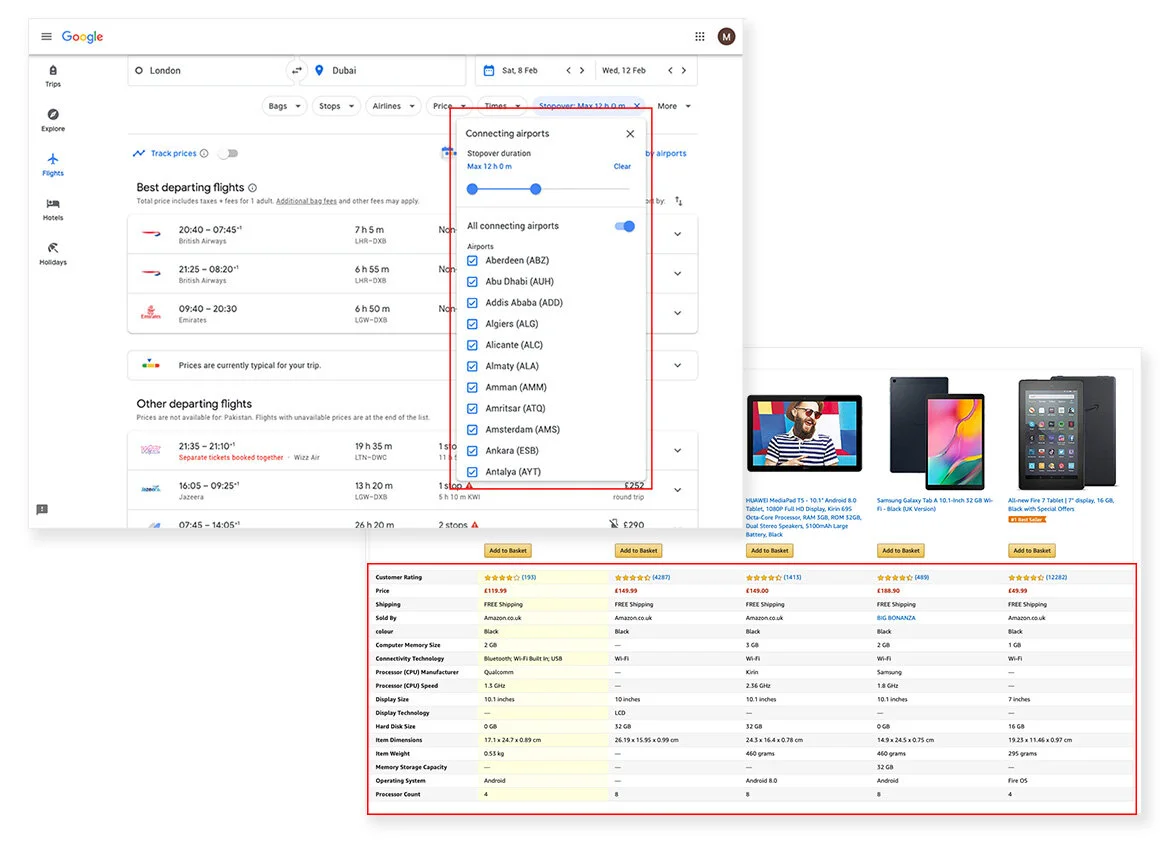Open the M account avatar
The width and height of the screenshot is (1160, 845).
[726, 36]
